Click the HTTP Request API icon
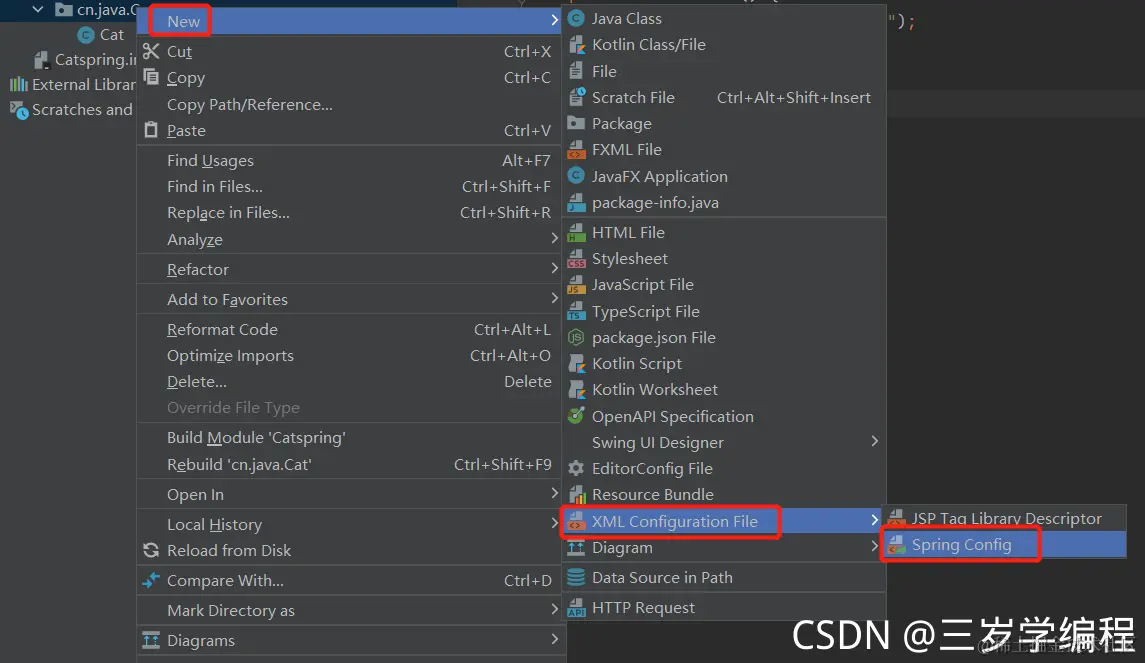 tap(576, 608)
